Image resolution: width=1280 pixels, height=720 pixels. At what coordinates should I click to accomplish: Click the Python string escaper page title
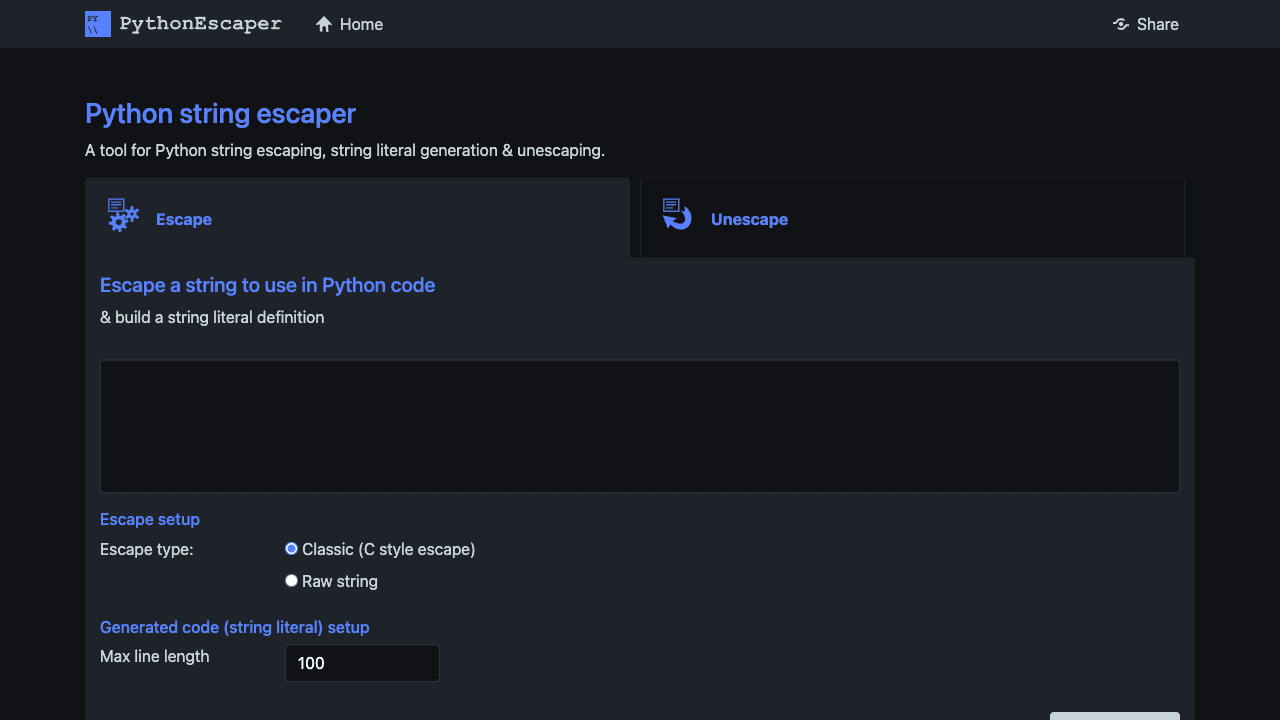220,113
